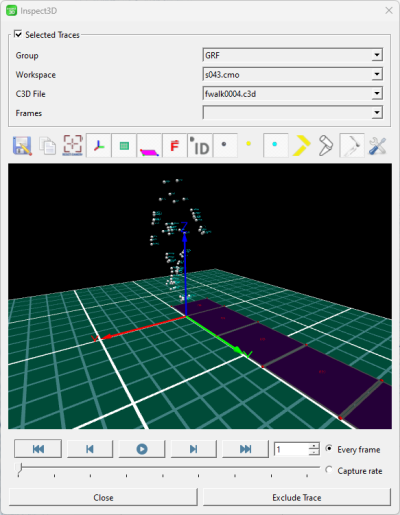Toggle the green floor grid icon
Viewport: 400px width, 515px height.
(x=124, y=145)
